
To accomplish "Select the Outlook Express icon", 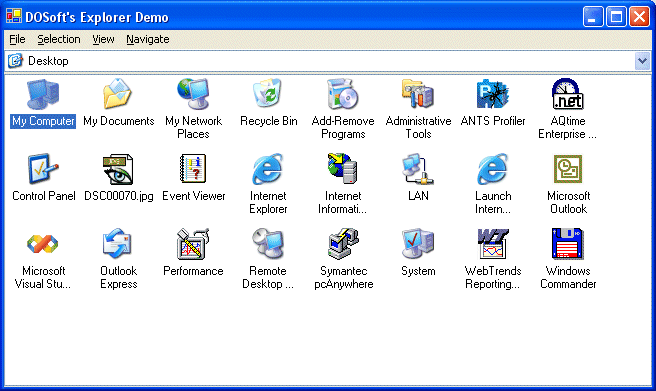I will click(118, 244).
